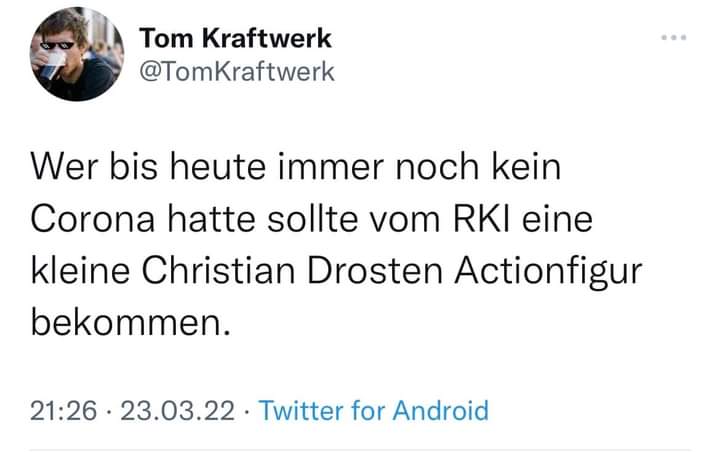Click the 21:26 tweet timestamp
The width and height of the screenshot is (720, 452).
tap(61, 410)
